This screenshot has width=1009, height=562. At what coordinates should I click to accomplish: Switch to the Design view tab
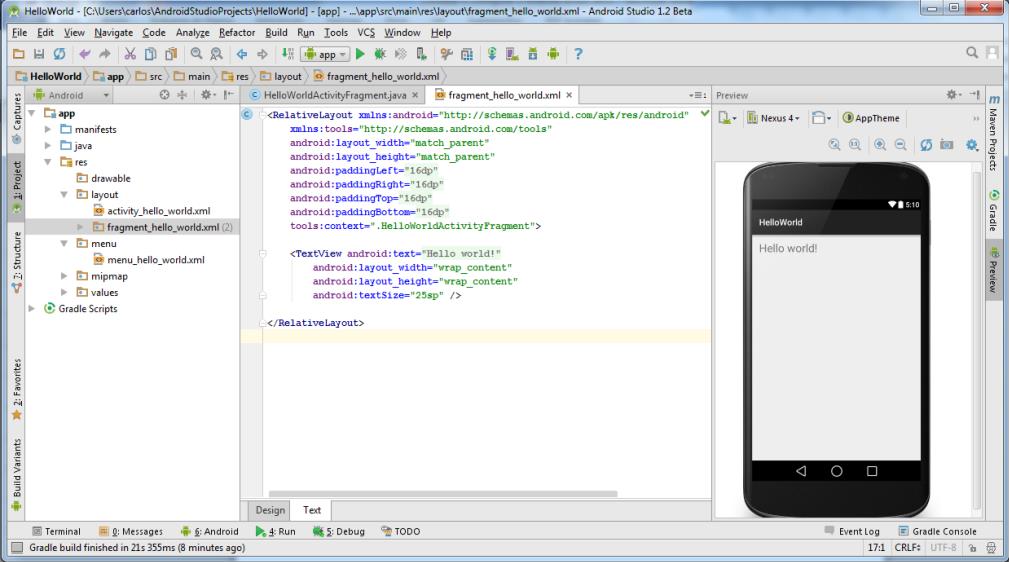pos(270,510)
